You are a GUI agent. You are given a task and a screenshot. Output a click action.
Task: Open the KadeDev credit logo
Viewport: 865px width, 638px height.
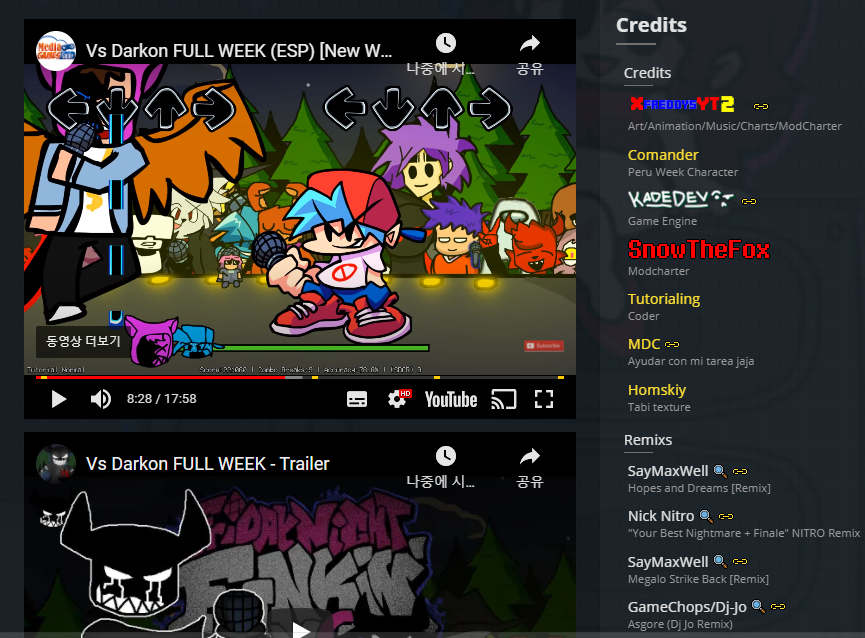tap(681, 199)
